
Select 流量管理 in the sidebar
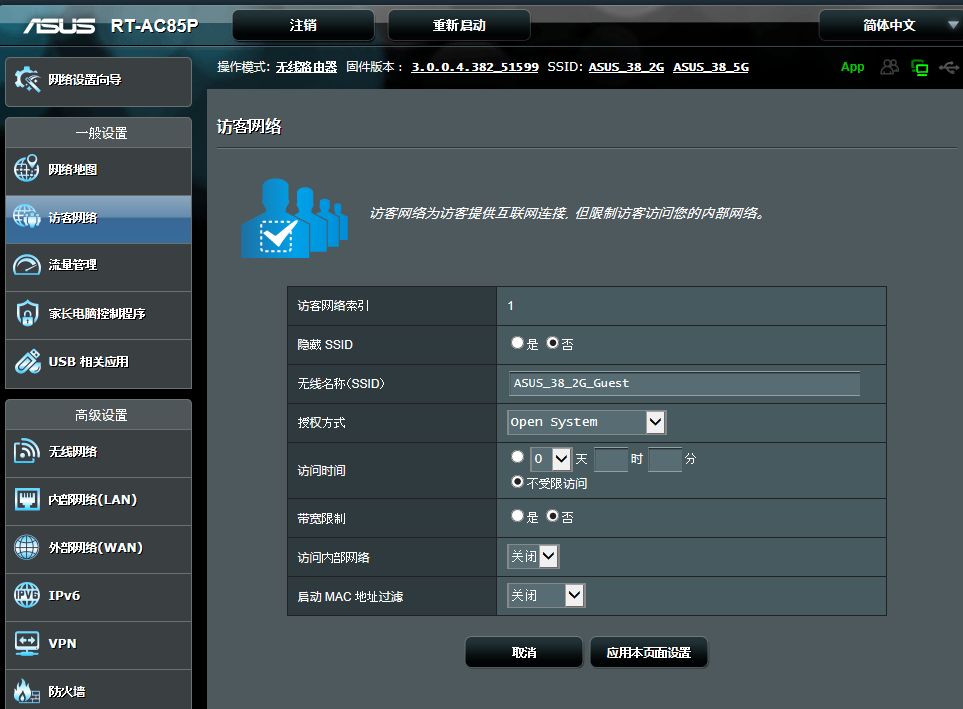point(98,266)
